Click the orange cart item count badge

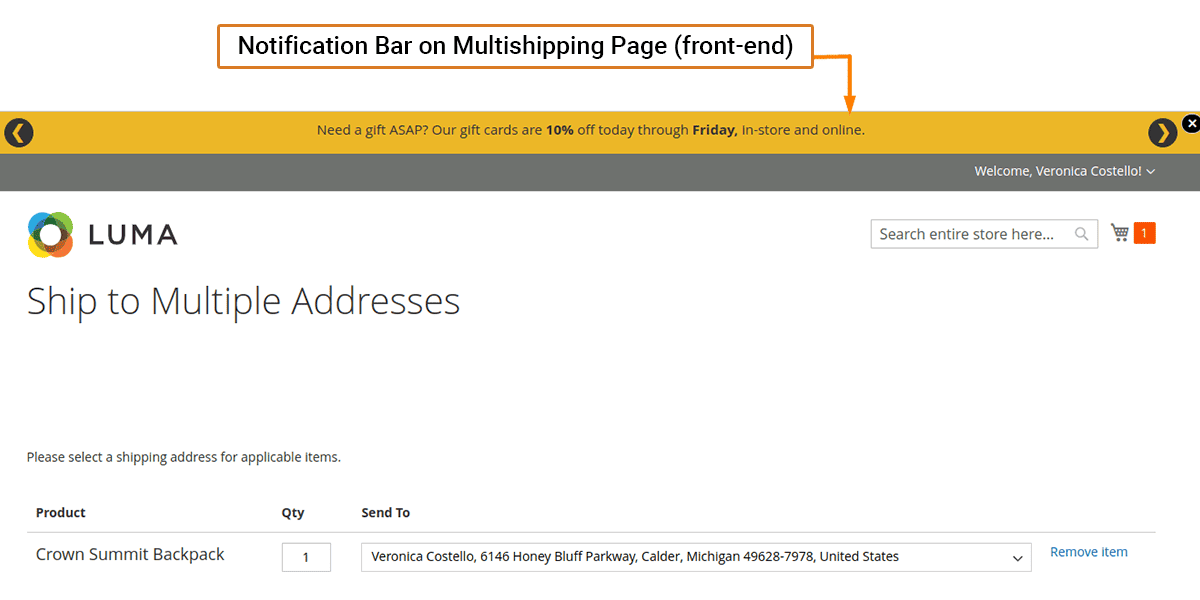coord(1144,233)
